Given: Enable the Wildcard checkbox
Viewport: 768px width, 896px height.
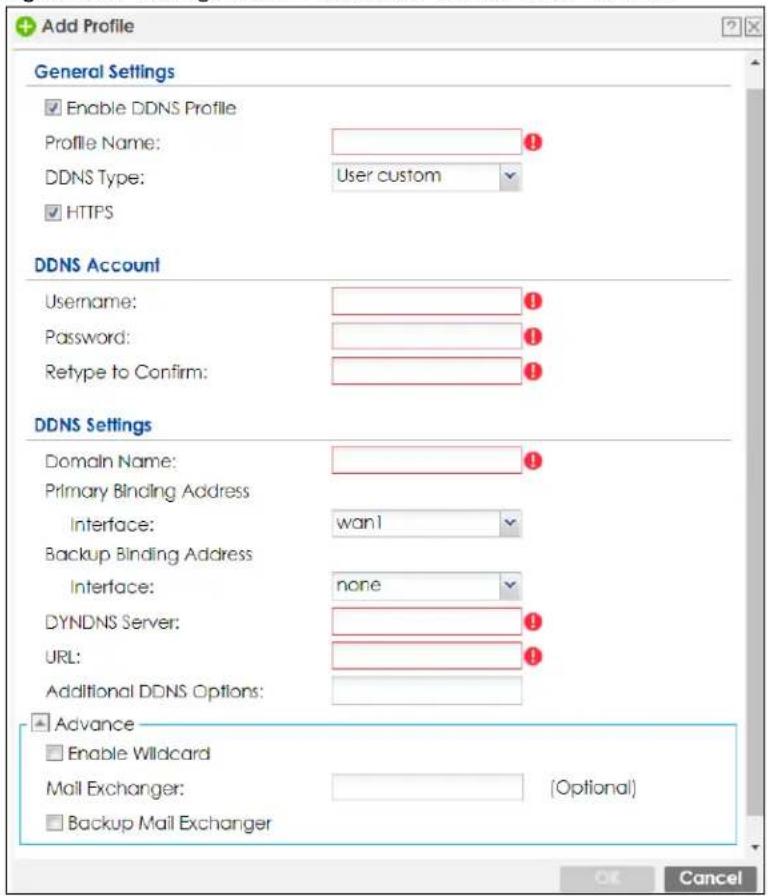Looking at the screenshot, I should (x=54, y=753).
